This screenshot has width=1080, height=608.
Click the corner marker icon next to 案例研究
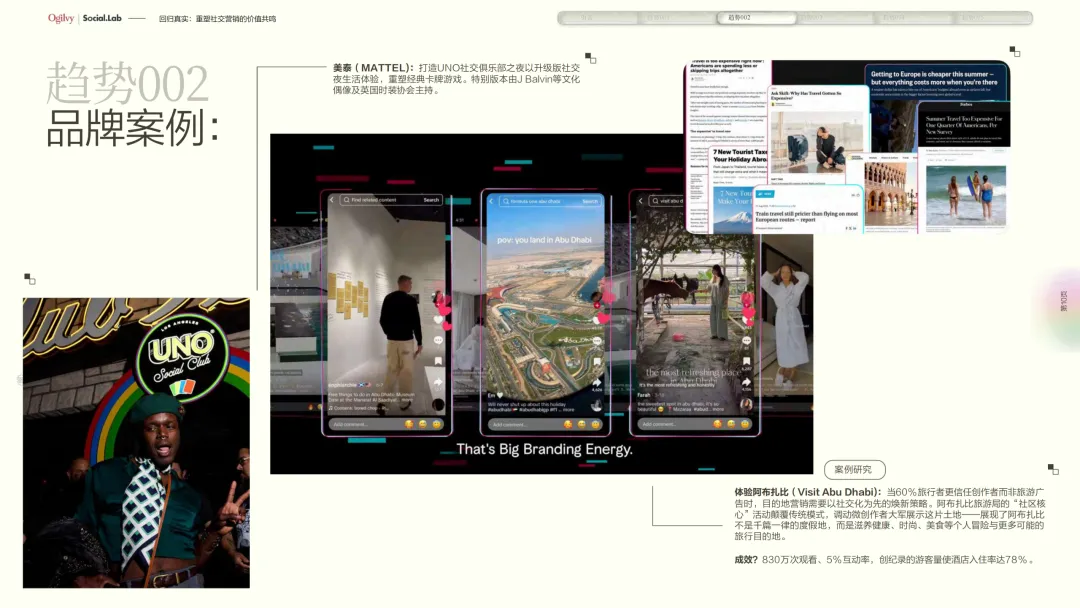pyautogui.click(x=1053, y=470)
